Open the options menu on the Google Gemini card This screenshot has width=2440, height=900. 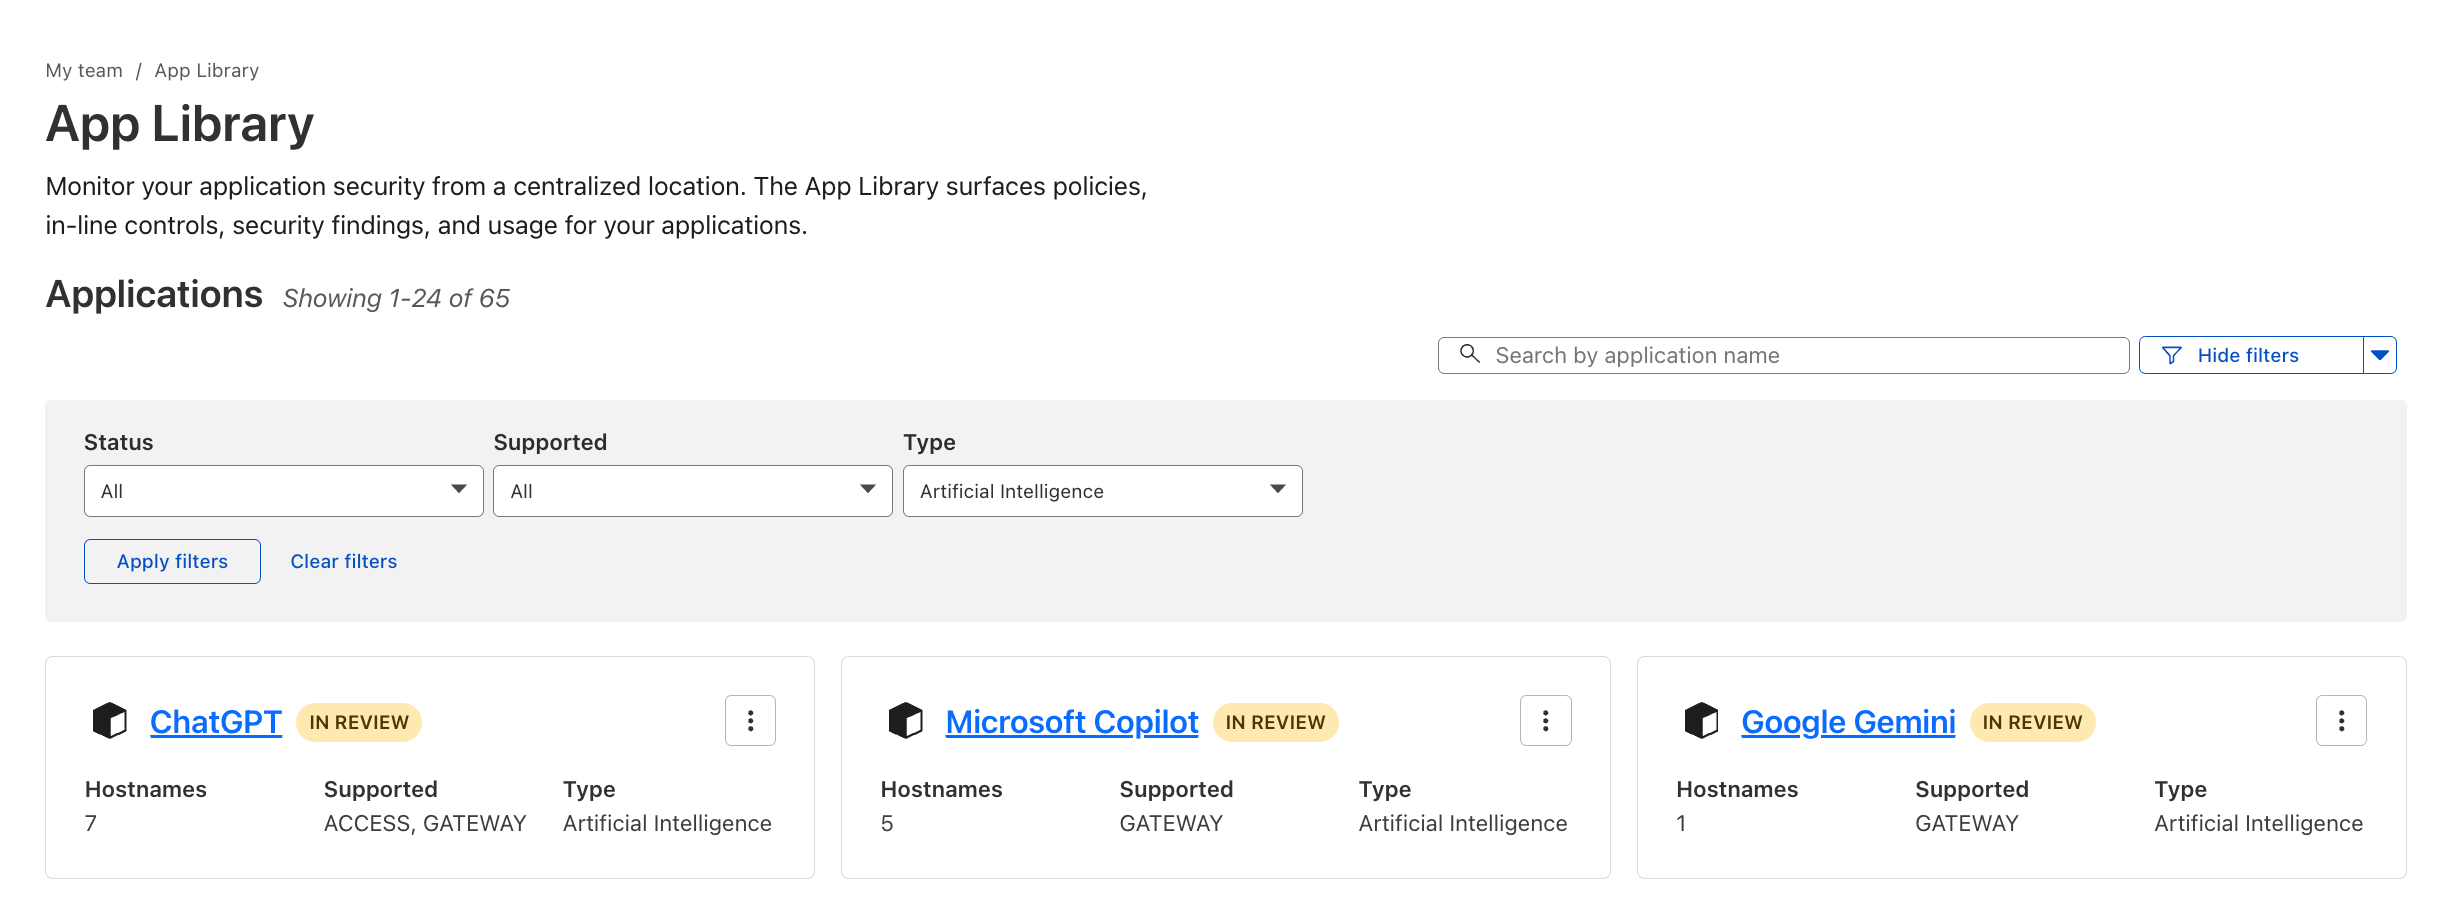(2341, 720)
